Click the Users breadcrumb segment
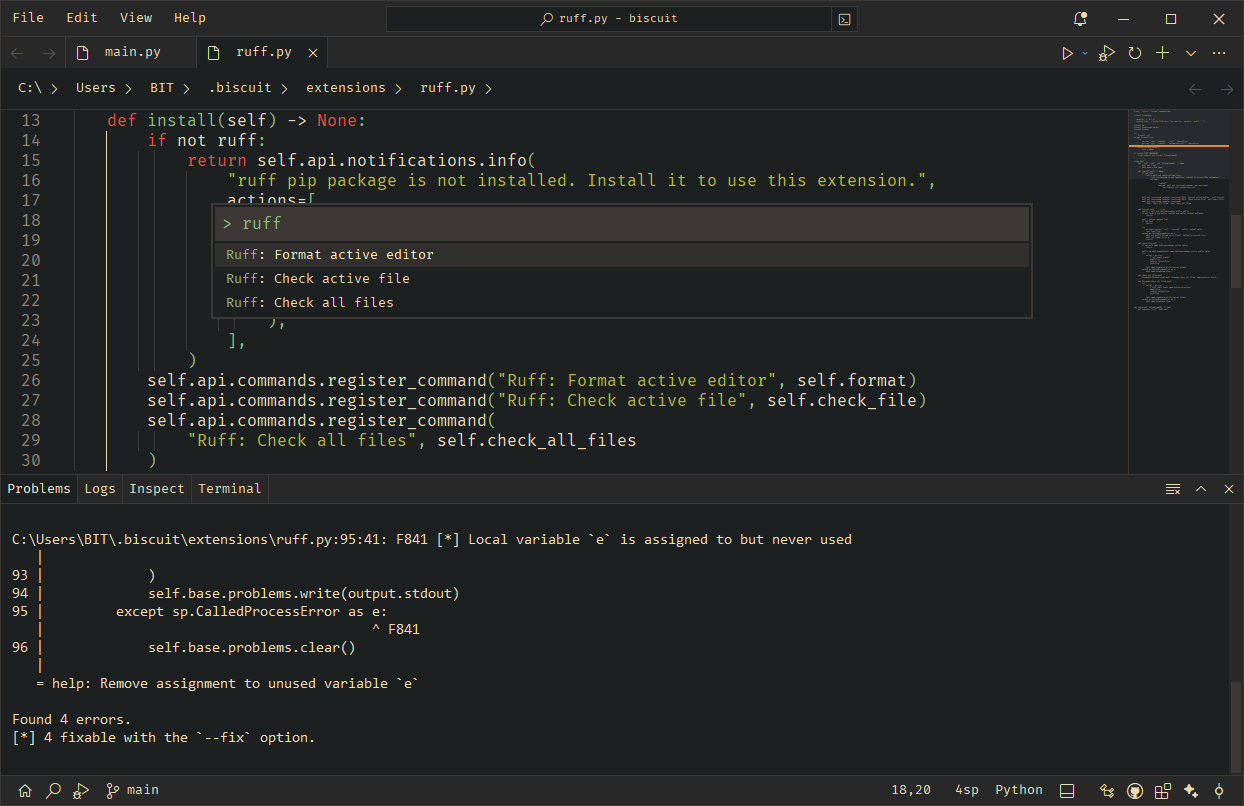 tap(95, 88)
